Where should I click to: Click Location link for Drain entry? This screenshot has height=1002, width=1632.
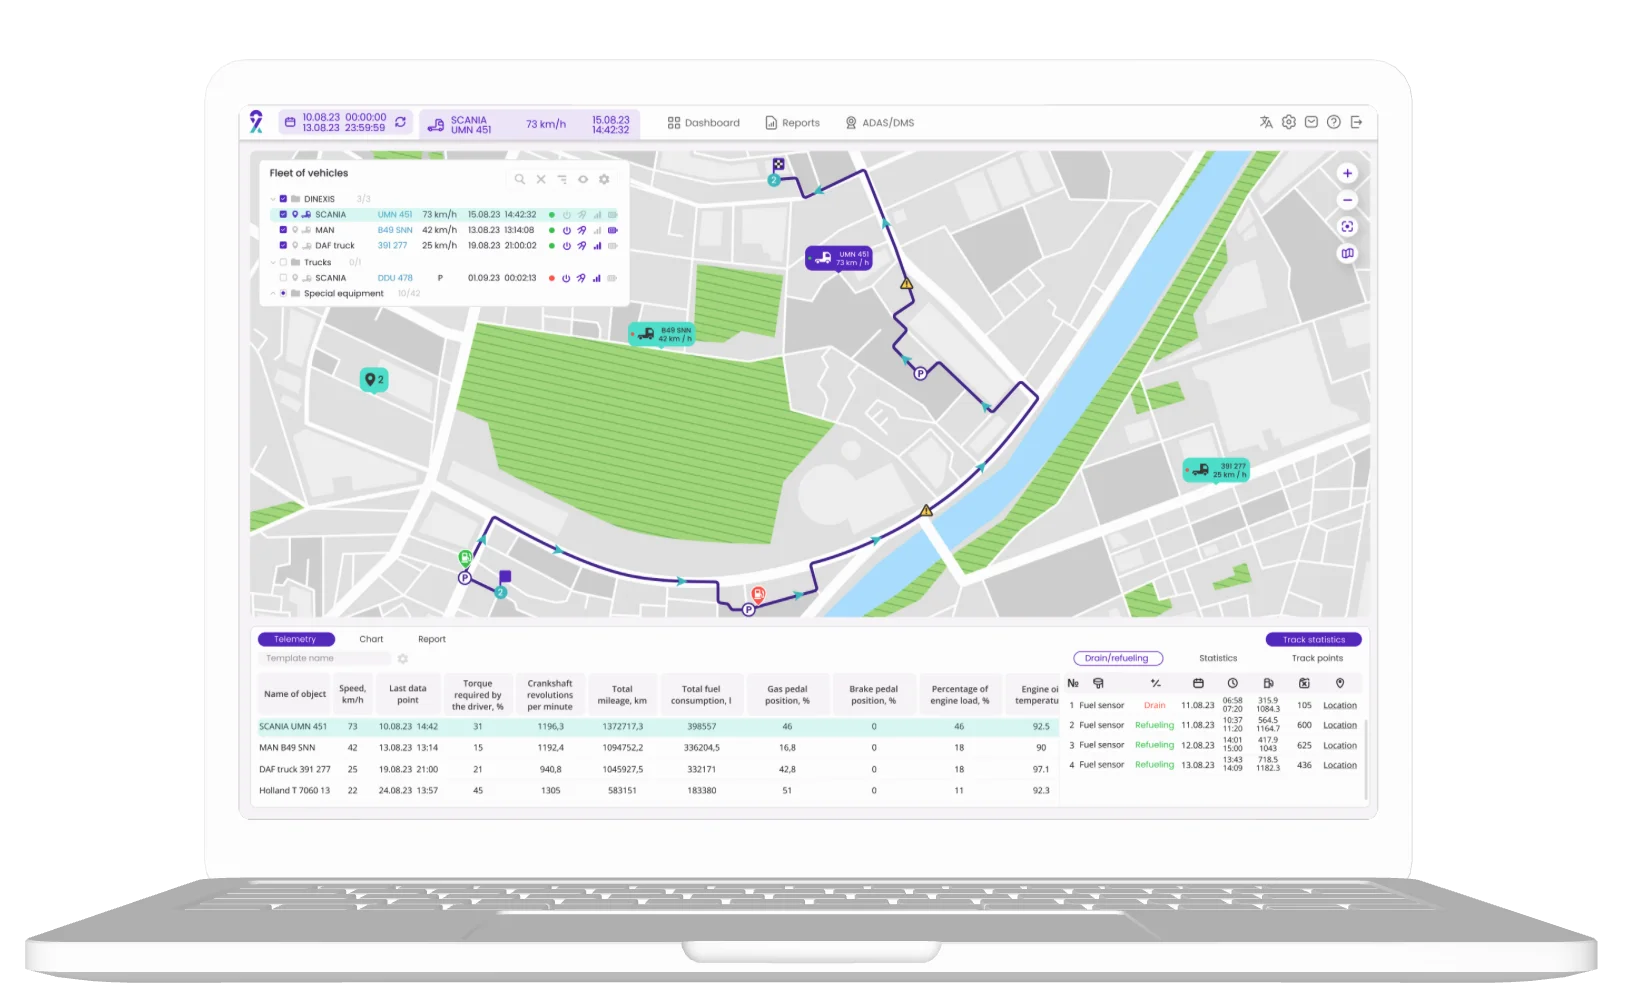coord(1339,706)
